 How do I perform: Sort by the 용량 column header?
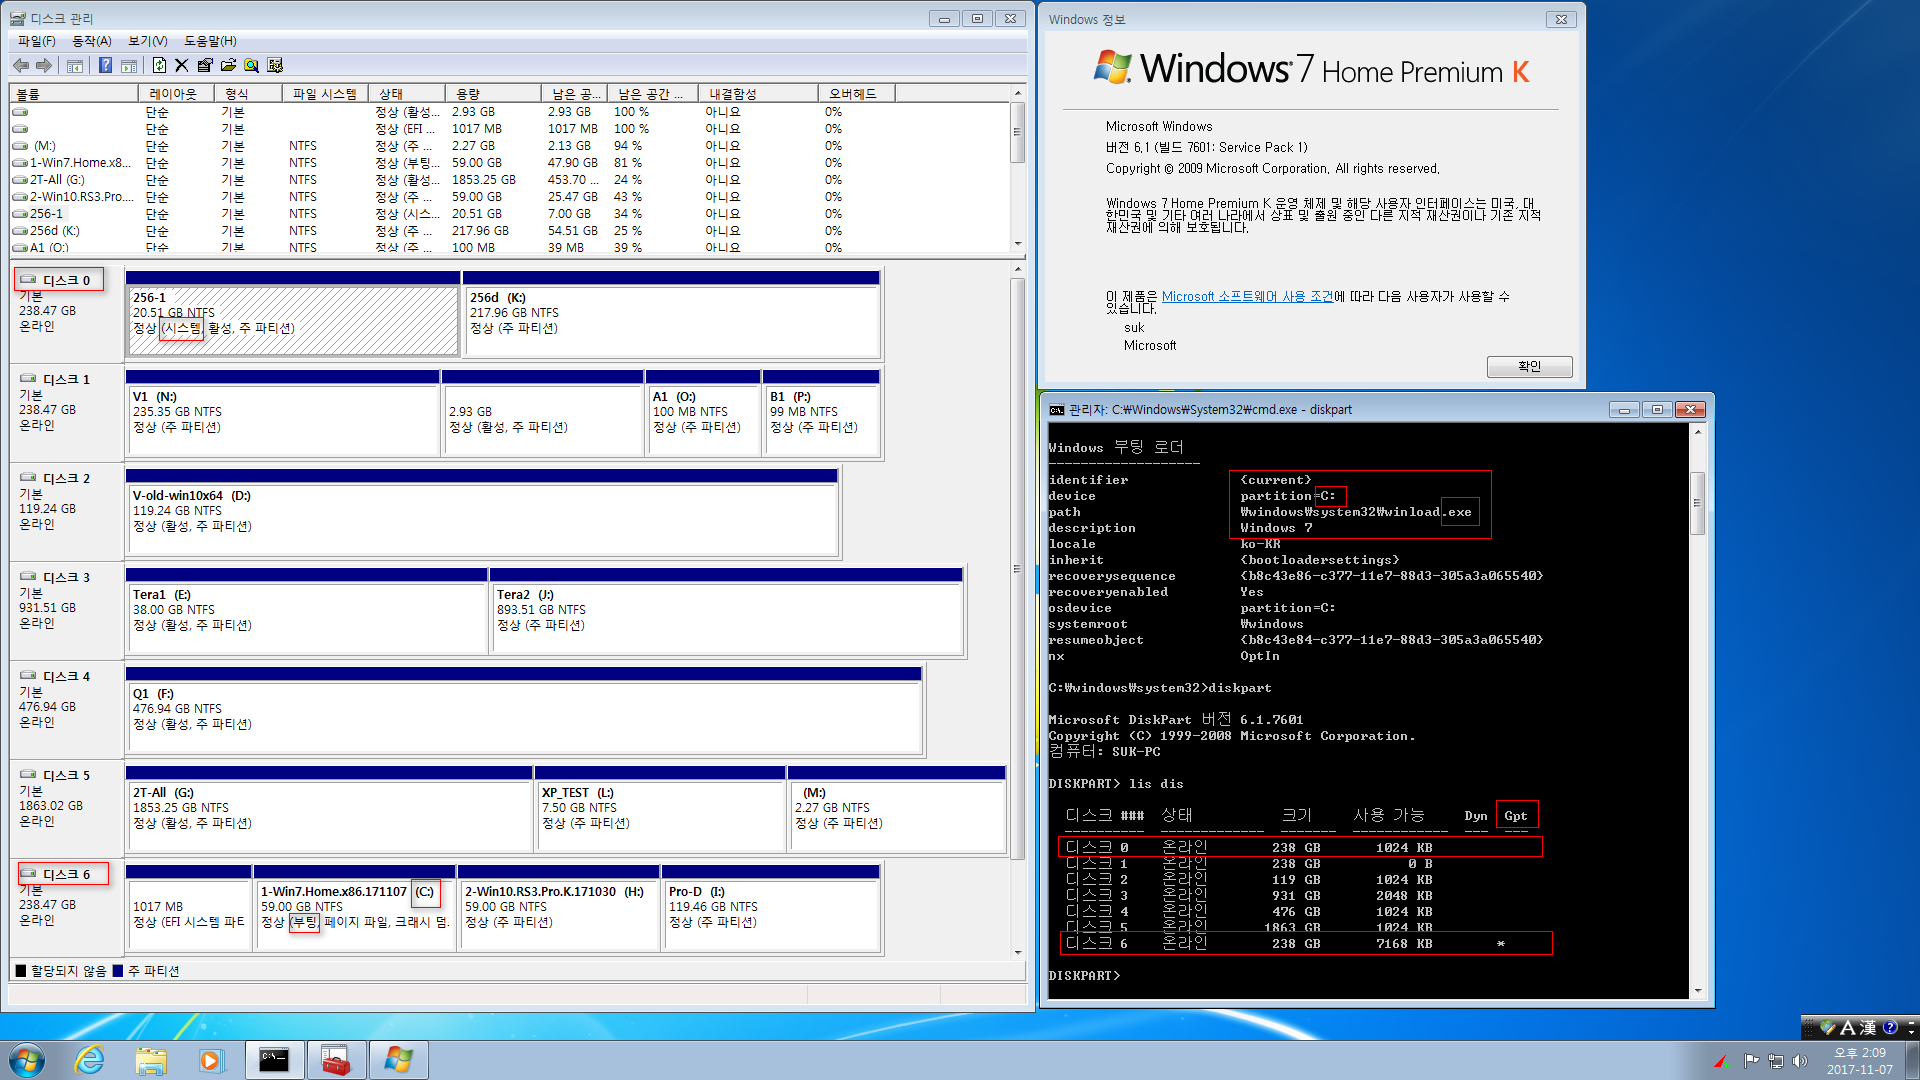pyautogui.click(x=493, y=93)
